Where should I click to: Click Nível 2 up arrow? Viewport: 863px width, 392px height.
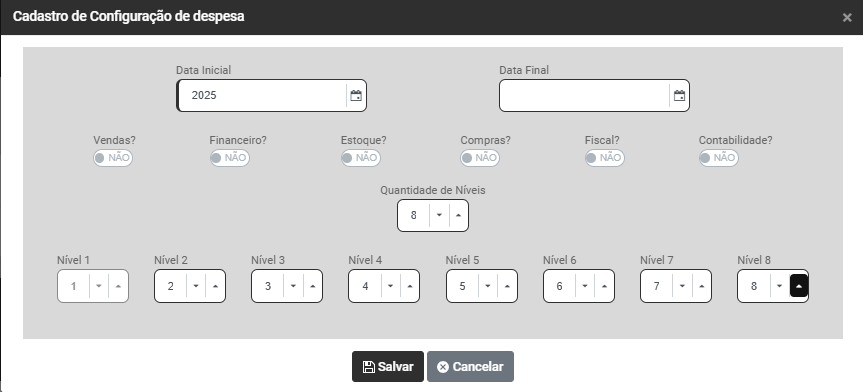pos(215,286)
